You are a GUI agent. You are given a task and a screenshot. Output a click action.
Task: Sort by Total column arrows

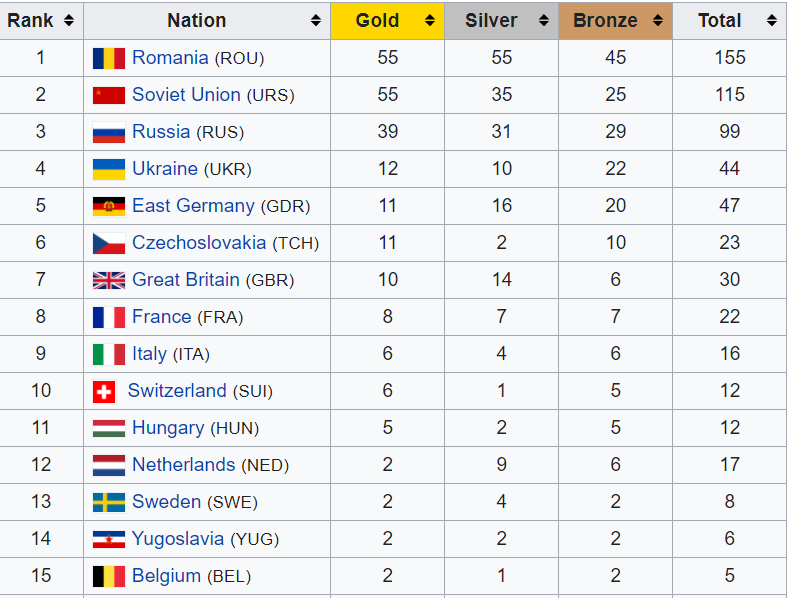(772, 21)
